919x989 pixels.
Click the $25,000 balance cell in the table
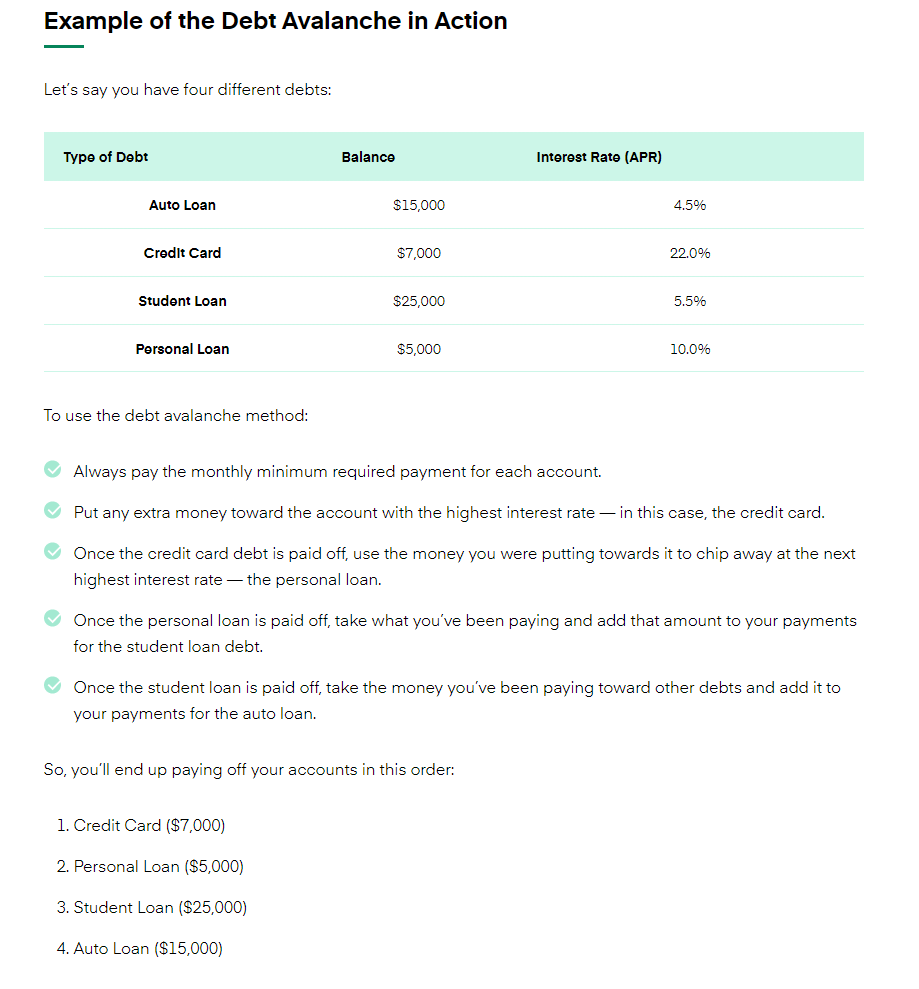tap(419, 301)
